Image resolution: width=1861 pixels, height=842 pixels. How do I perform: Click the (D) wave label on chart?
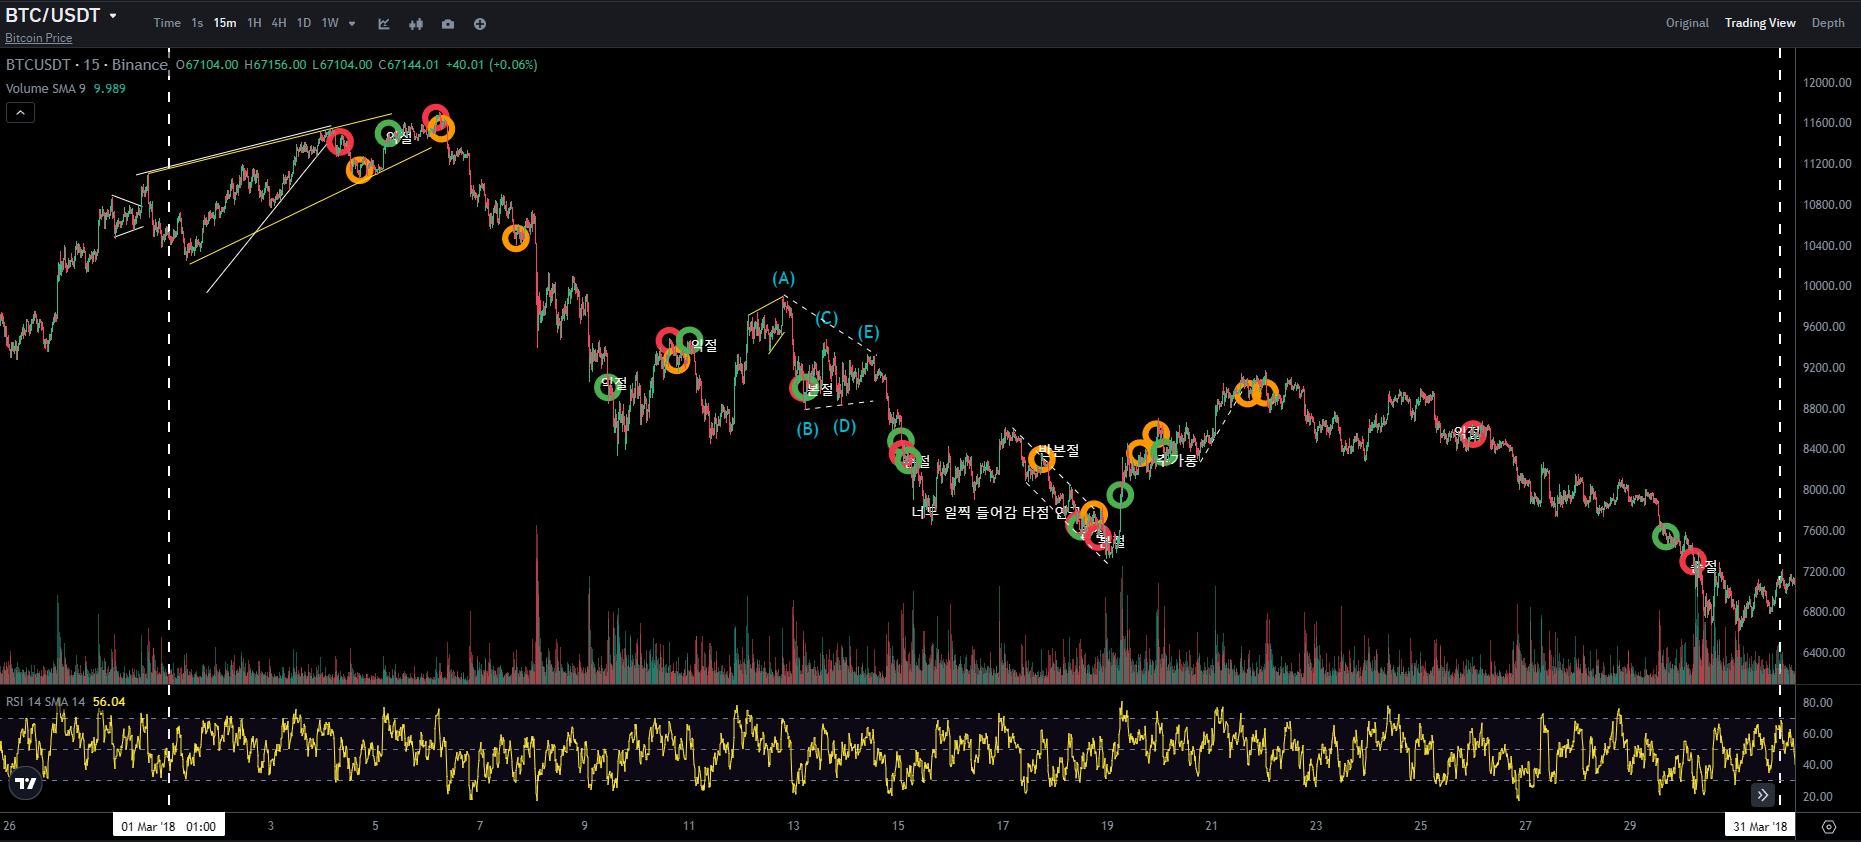click(845, 426)
